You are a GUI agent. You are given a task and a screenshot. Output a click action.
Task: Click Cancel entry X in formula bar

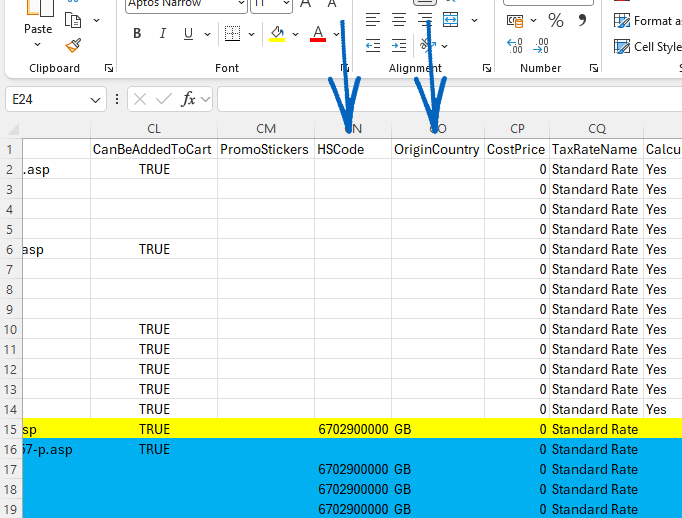tap(140, 100)
